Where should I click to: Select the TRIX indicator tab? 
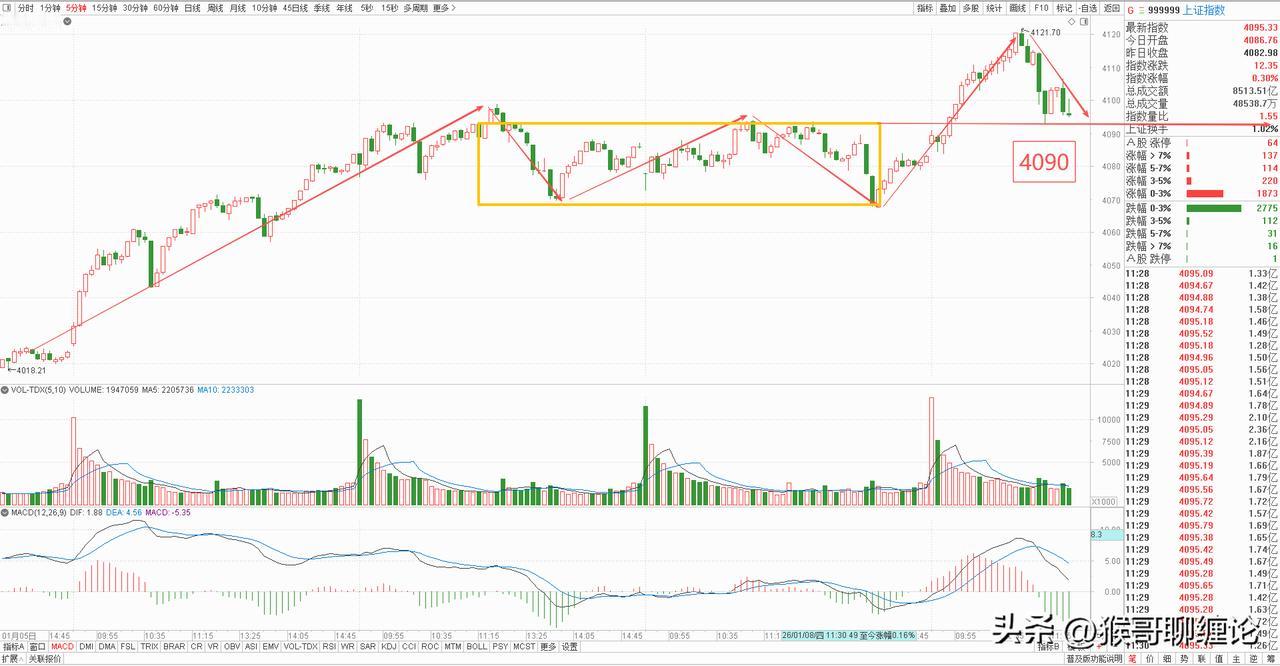point(150,647)
